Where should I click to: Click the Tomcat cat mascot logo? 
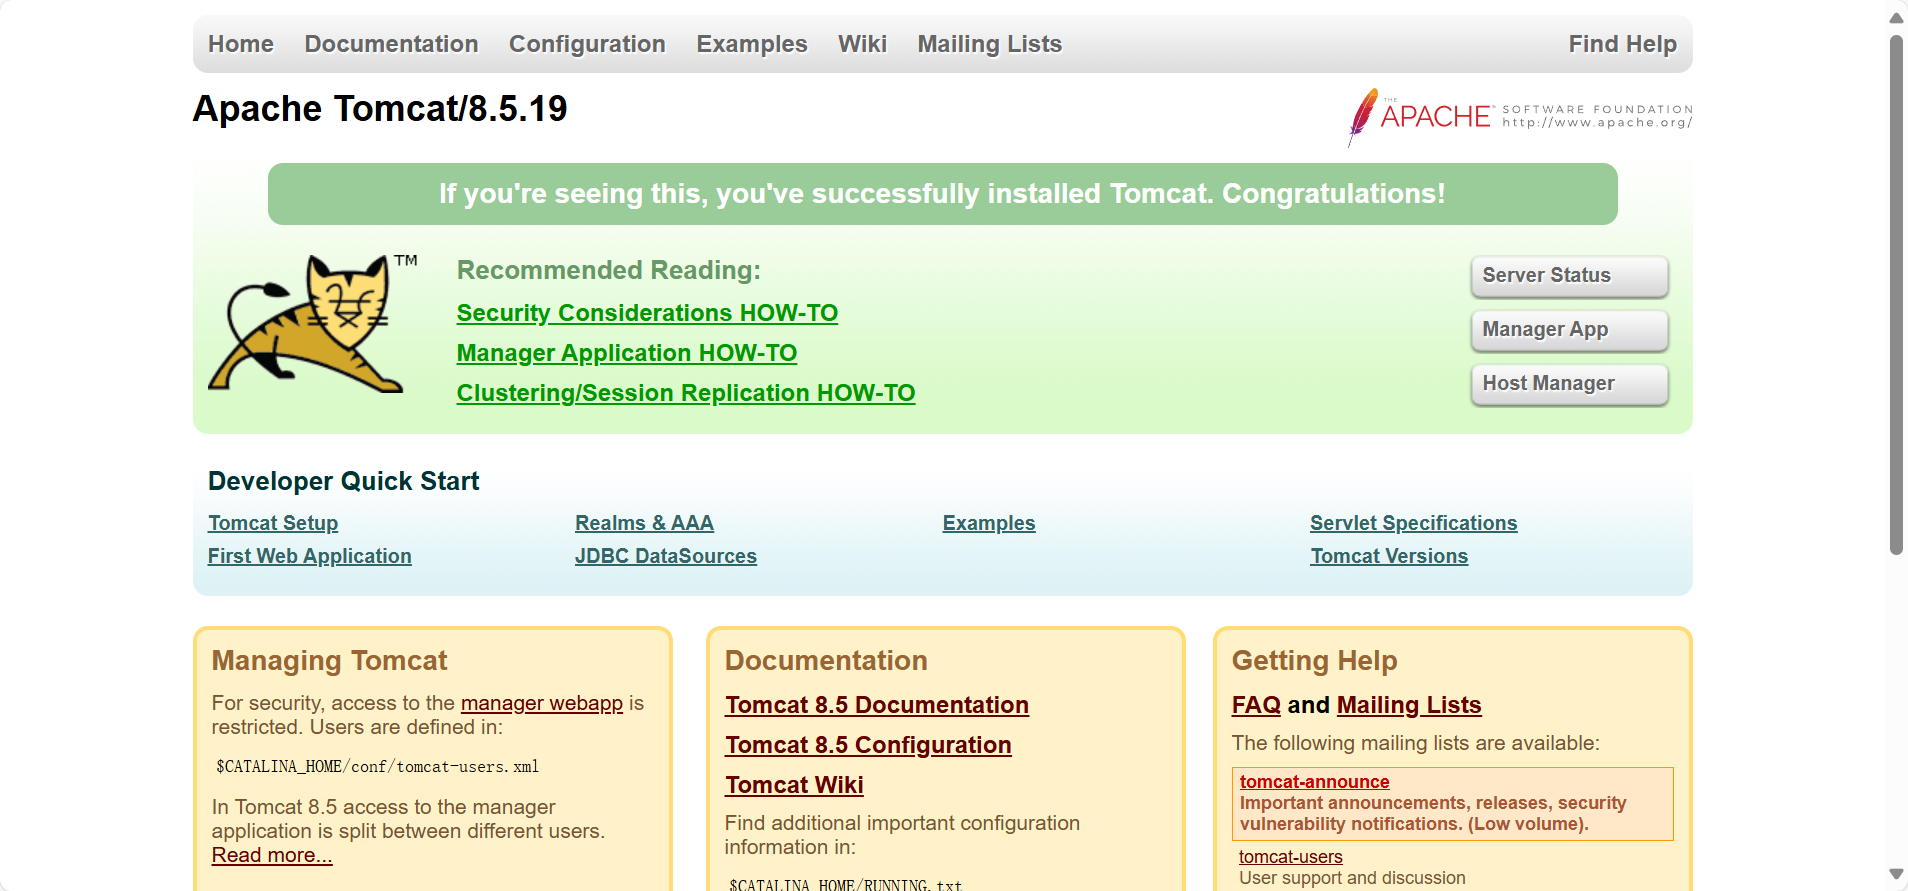(312, 323)
